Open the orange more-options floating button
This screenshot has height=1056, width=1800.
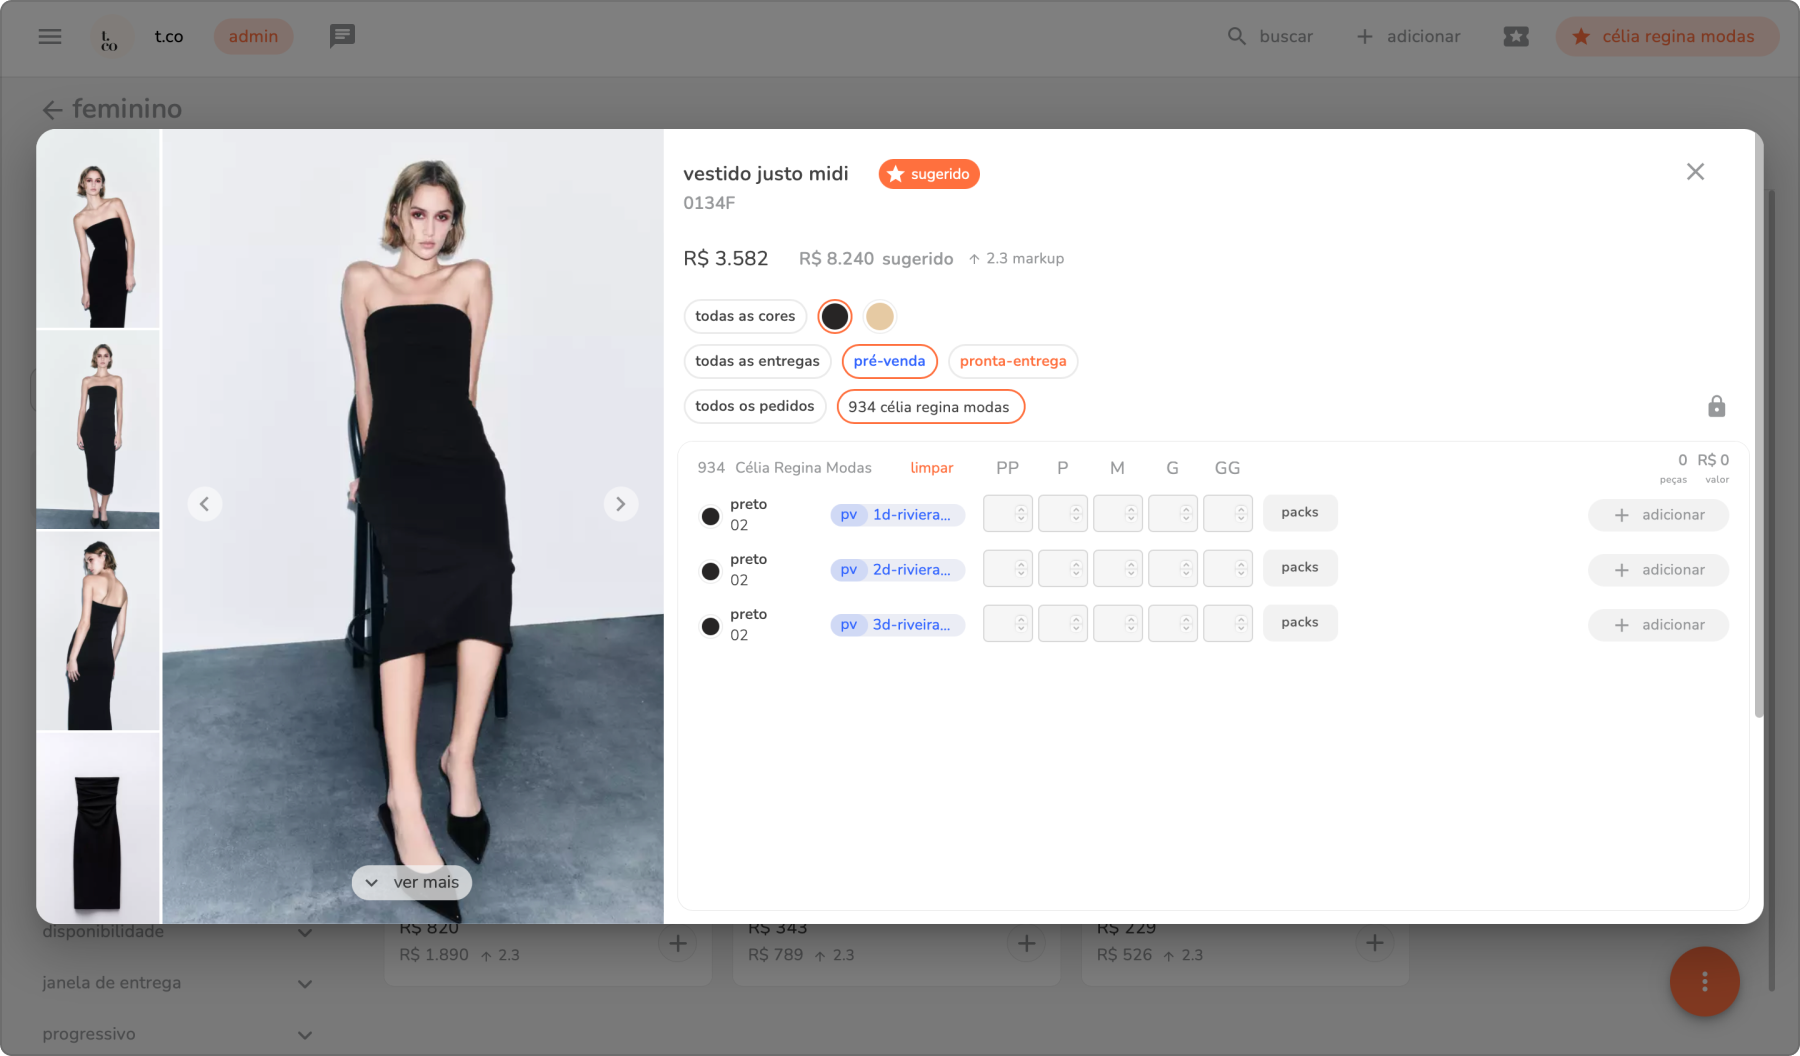1704,981
